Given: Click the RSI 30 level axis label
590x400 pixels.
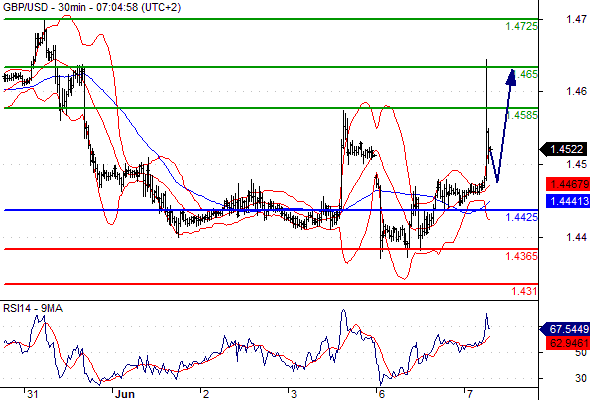Looking at the screenshot, I should [581, 378].
